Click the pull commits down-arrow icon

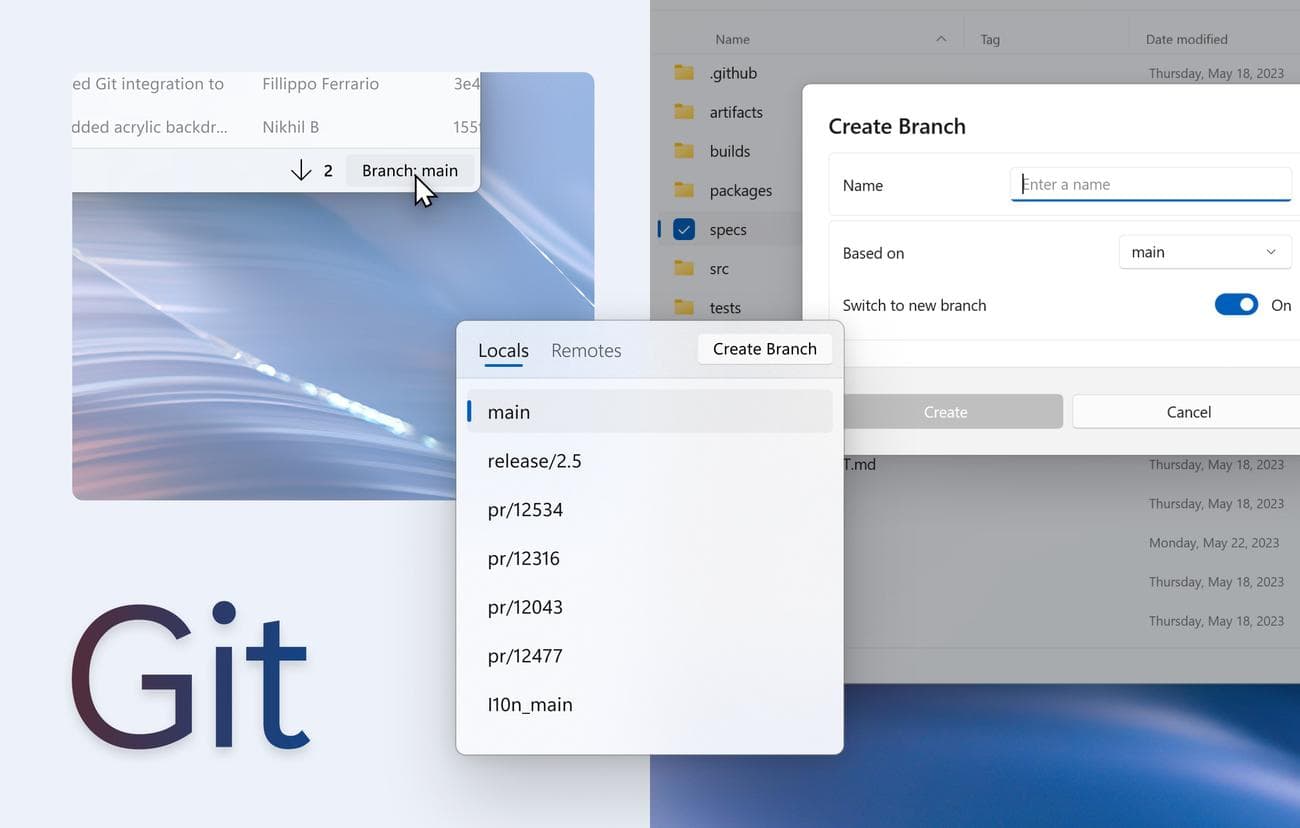(x=301, y=171)
